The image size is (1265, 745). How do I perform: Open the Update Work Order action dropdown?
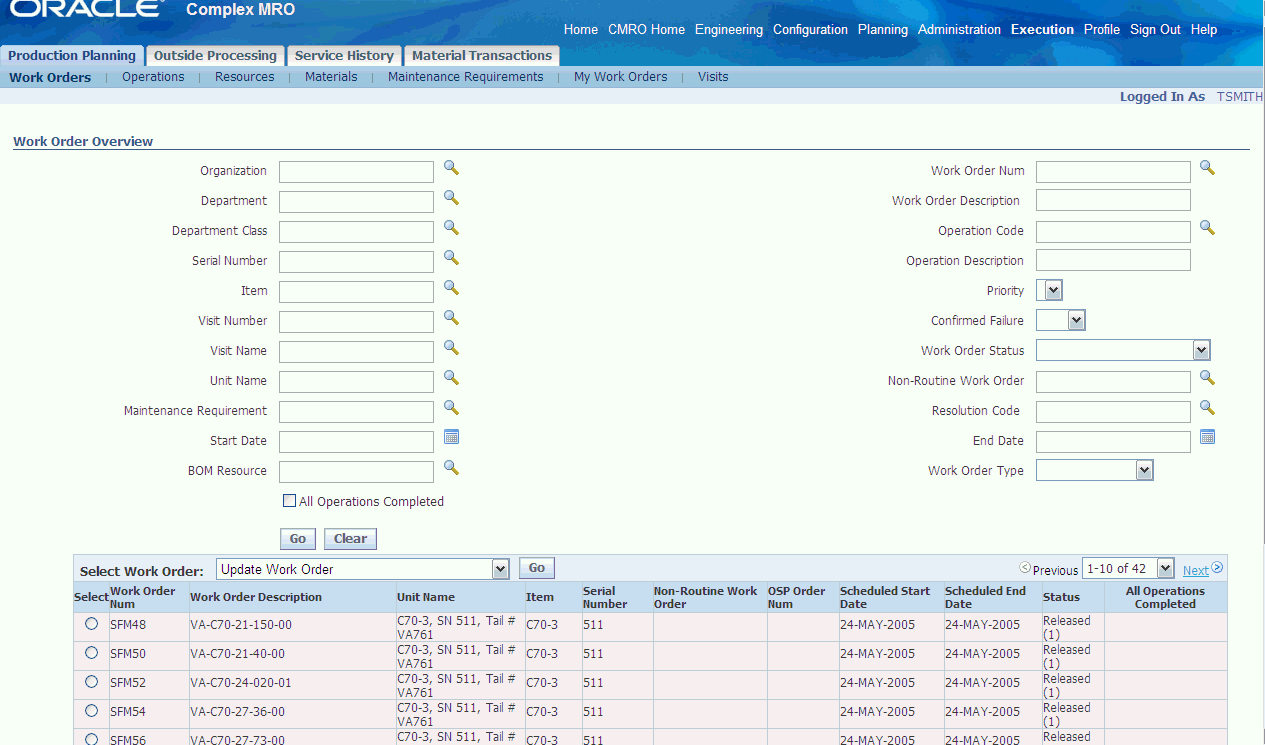tap(363, 569)
